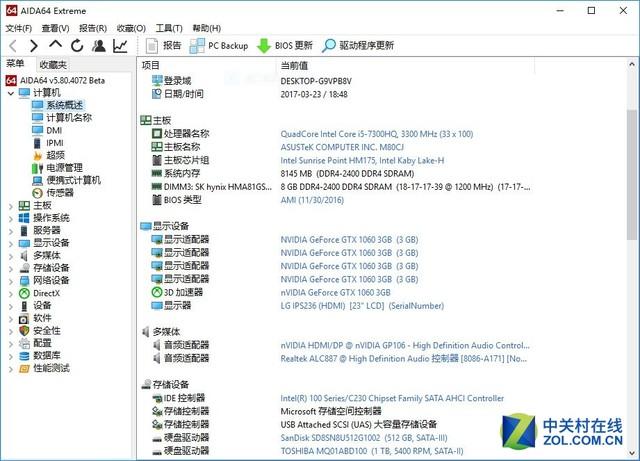The width and height of the screenshot is (640, 461).
Task: Expand the 显示设备 tree node
Action: pos(11,244)
